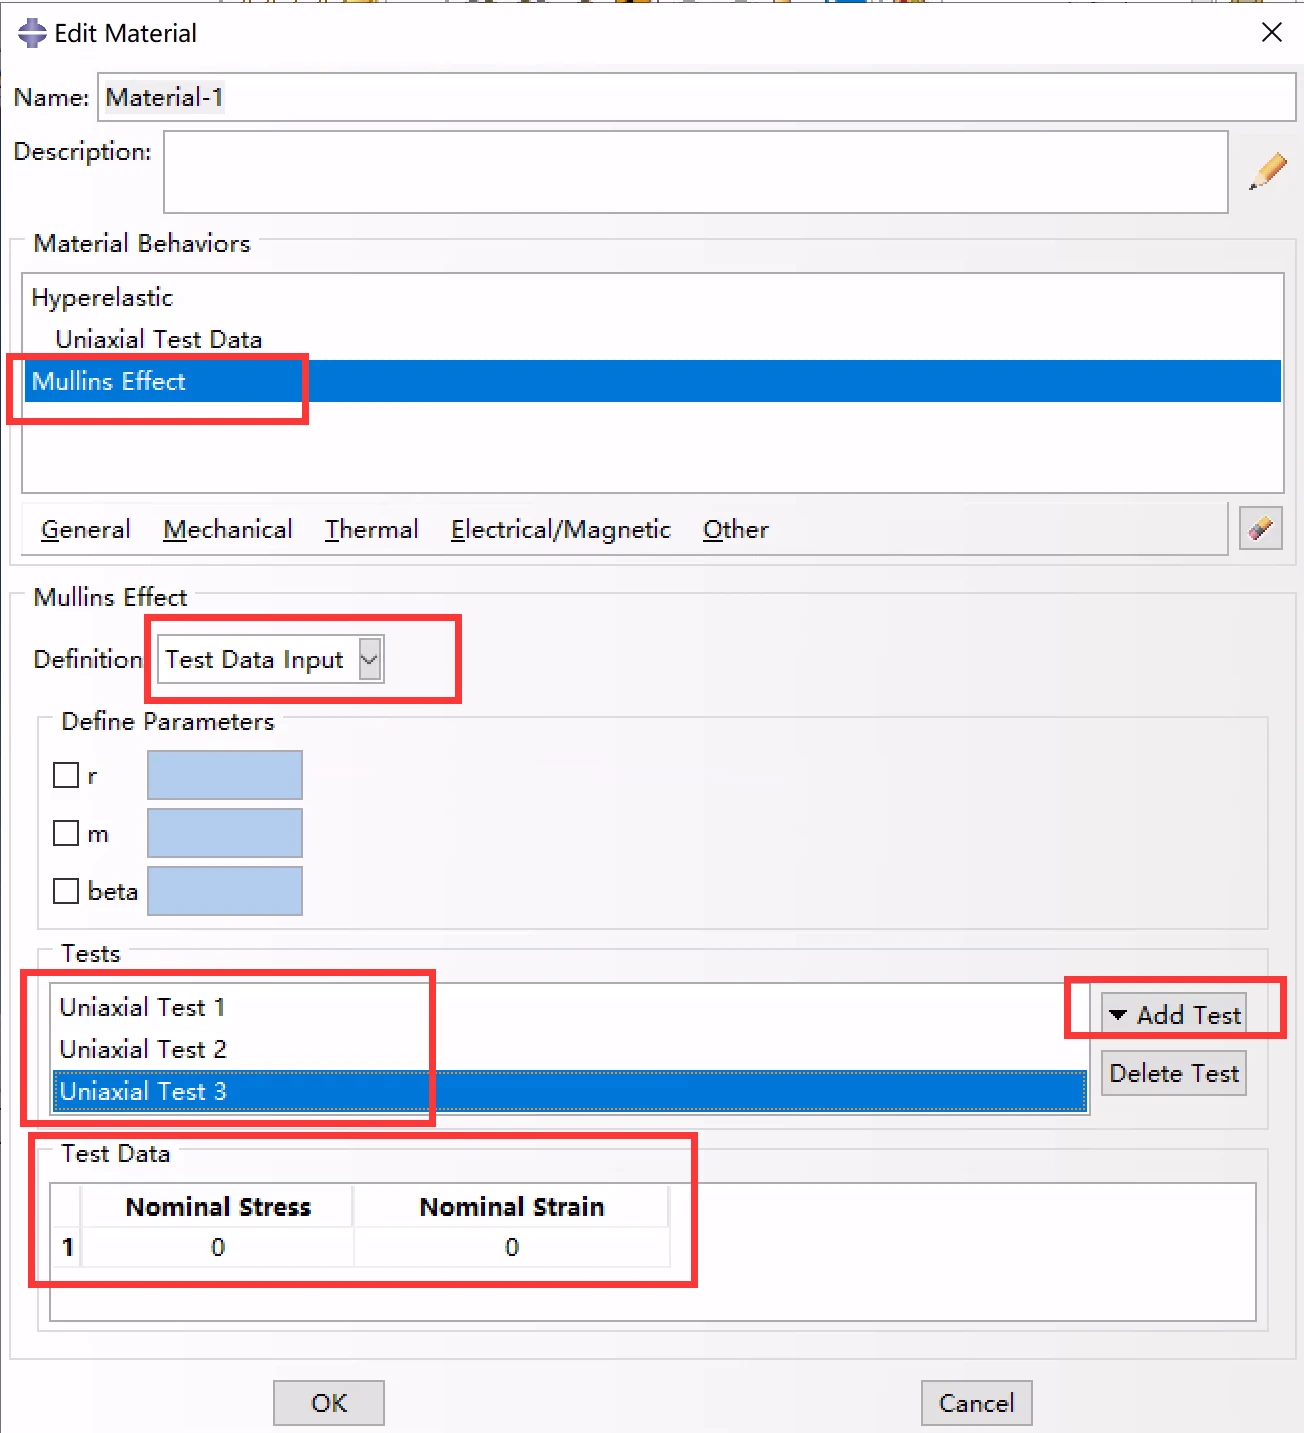1304x1433 pixels.
Task: Open the Mechanical menu
Action: point(228,529)
